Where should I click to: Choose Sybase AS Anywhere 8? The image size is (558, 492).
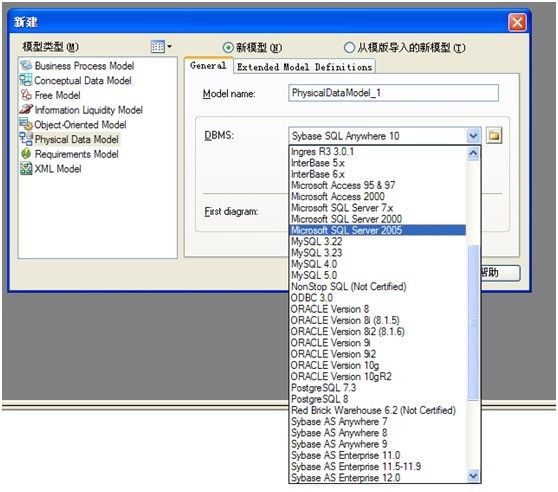378,433
